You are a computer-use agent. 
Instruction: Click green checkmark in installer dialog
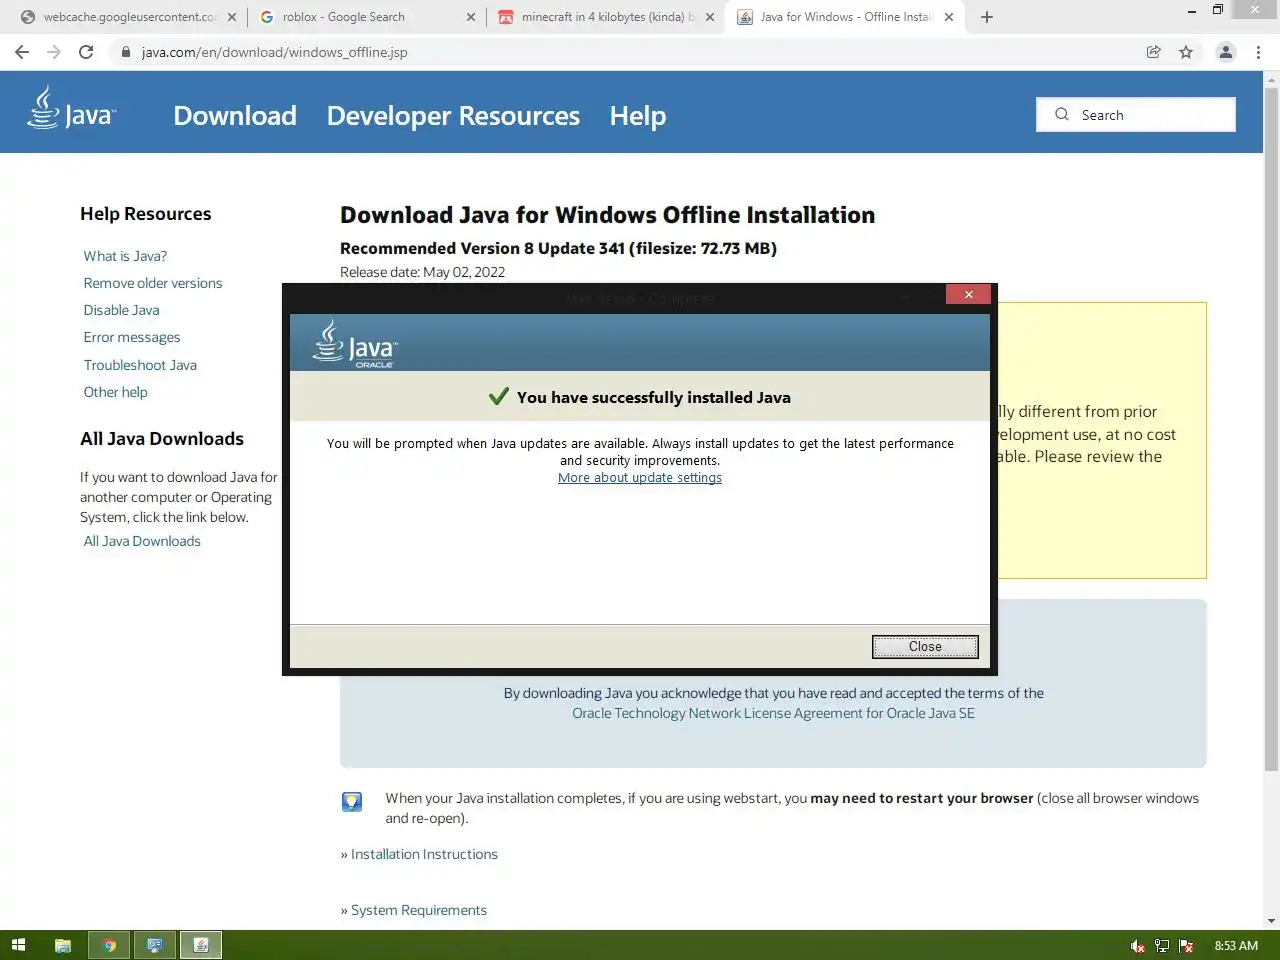(x=499, y=397)
